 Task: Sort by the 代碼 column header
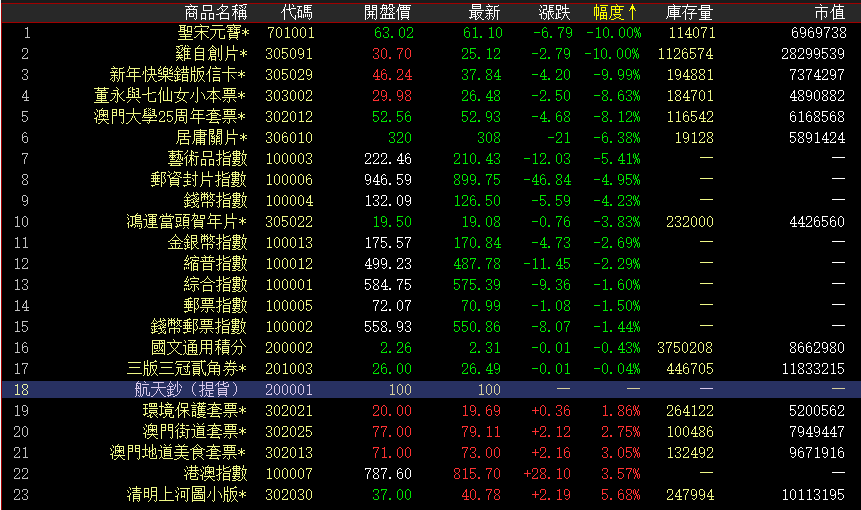(297, 12)
